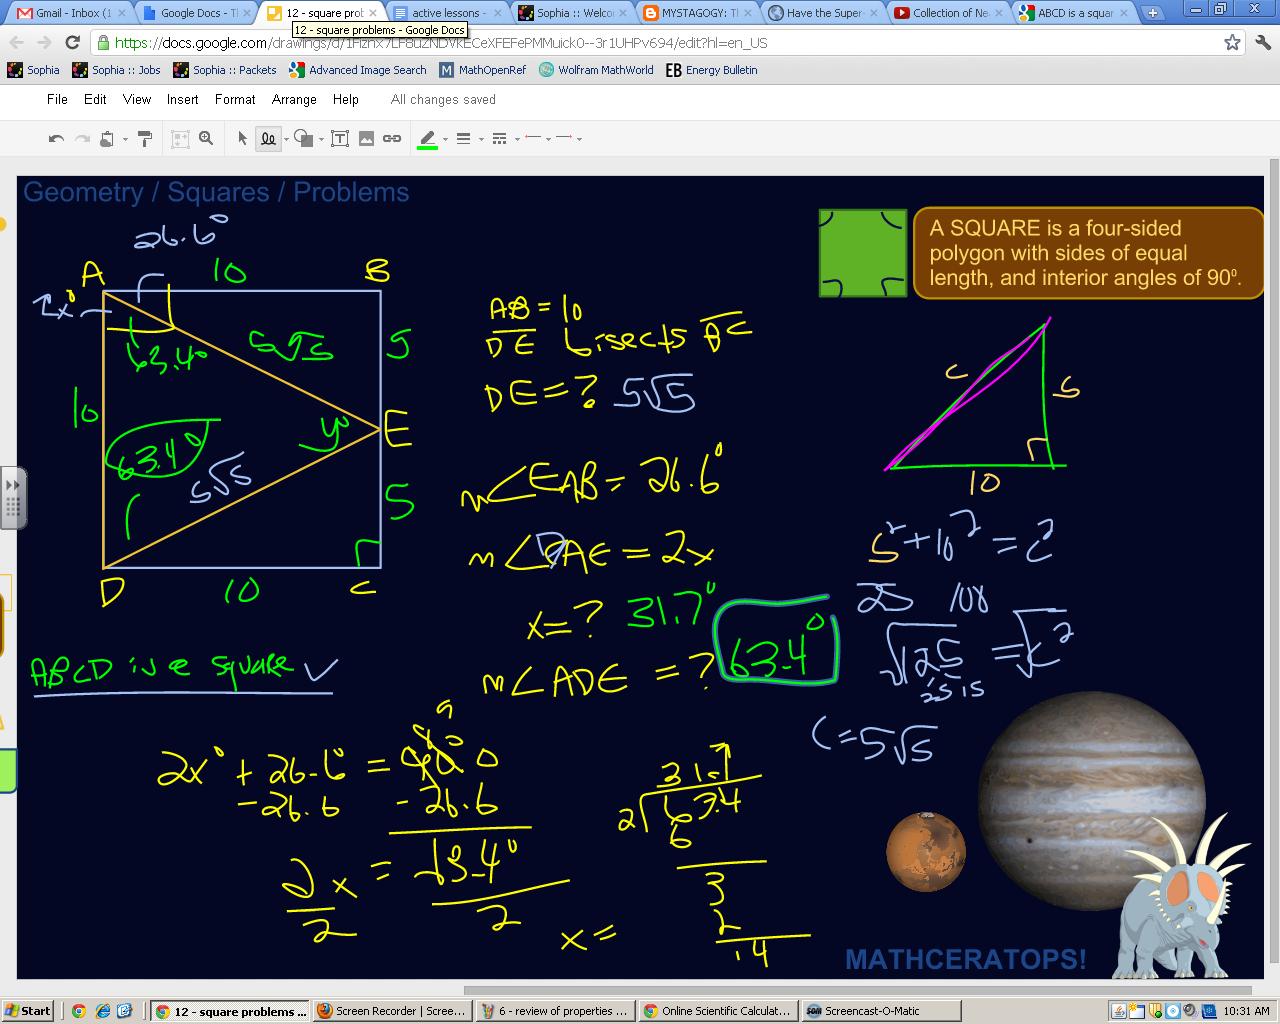Screen dimensions: 1280x1024
Task: Click the zoom to fit icon
Action: pos(180,139)
